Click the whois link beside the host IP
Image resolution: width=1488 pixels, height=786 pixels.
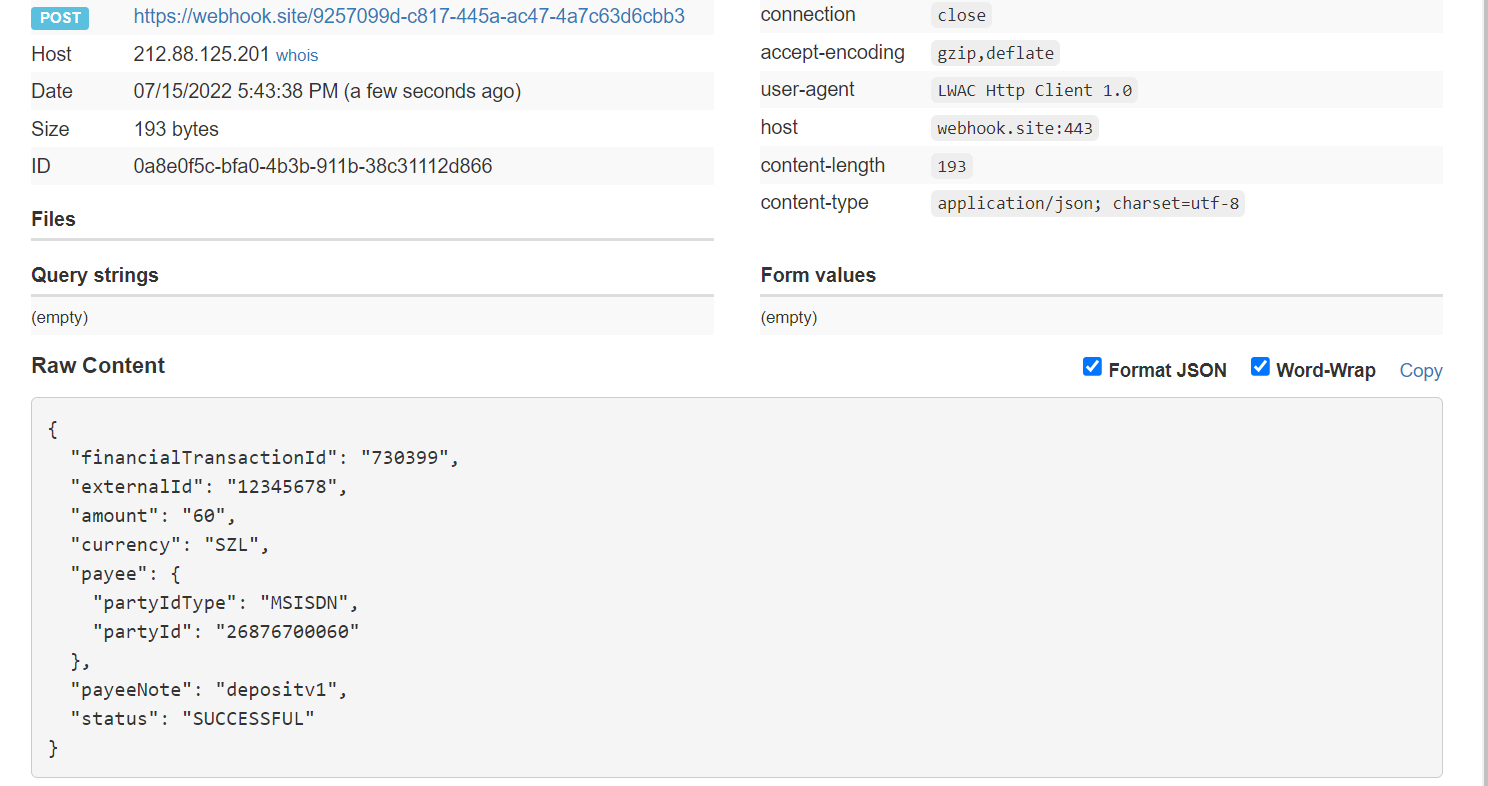(297, 55)
